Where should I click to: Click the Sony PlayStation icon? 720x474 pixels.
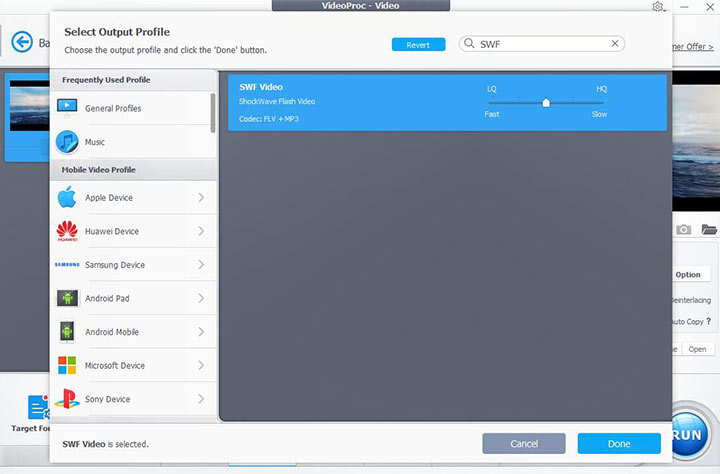67,399
